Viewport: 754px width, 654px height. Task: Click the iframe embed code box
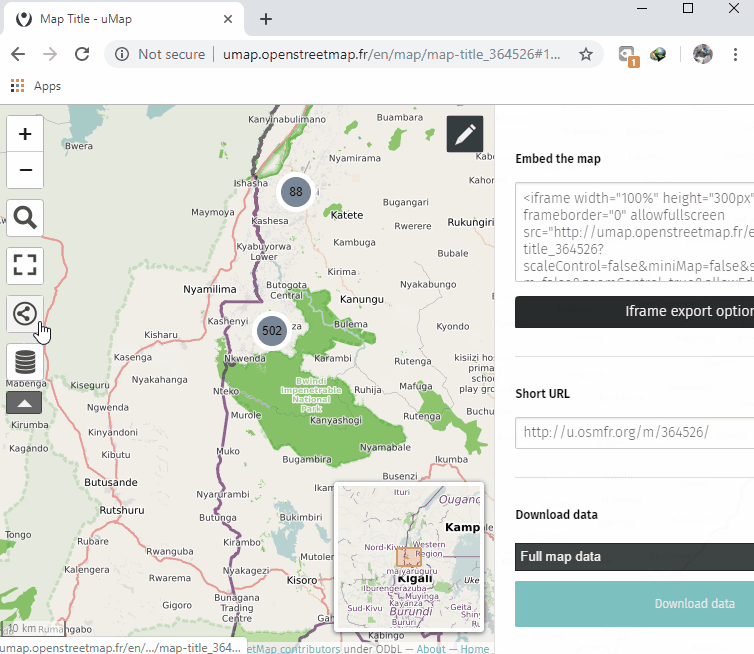pyautogui.click(x=634, y=232)
